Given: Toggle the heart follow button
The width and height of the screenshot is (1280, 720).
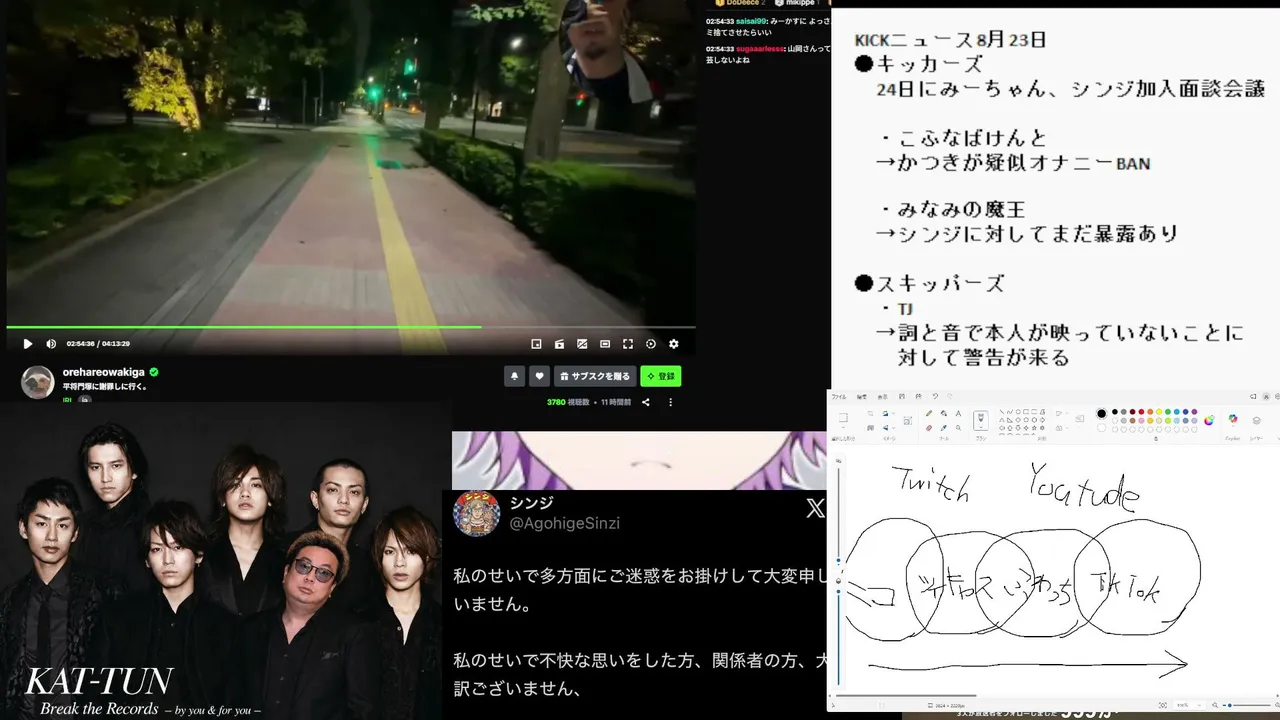Looking at the screenshot, I should pos(540,376).
